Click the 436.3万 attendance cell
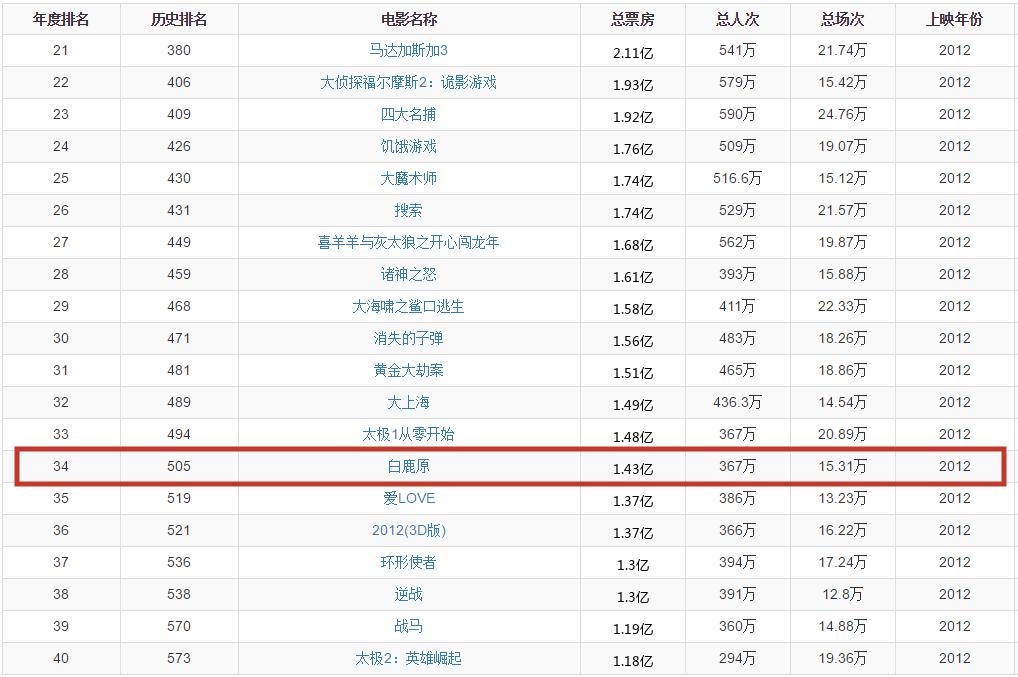This screenshot has height=677, width=1018. 738,402
